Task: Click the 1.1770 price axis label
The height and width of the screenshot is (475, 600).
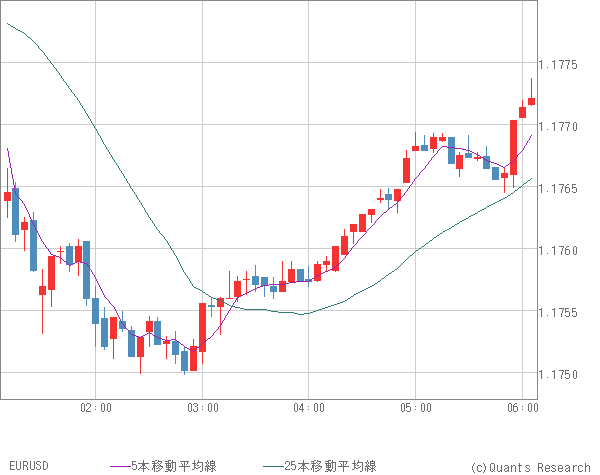Action: click(558, 127)
